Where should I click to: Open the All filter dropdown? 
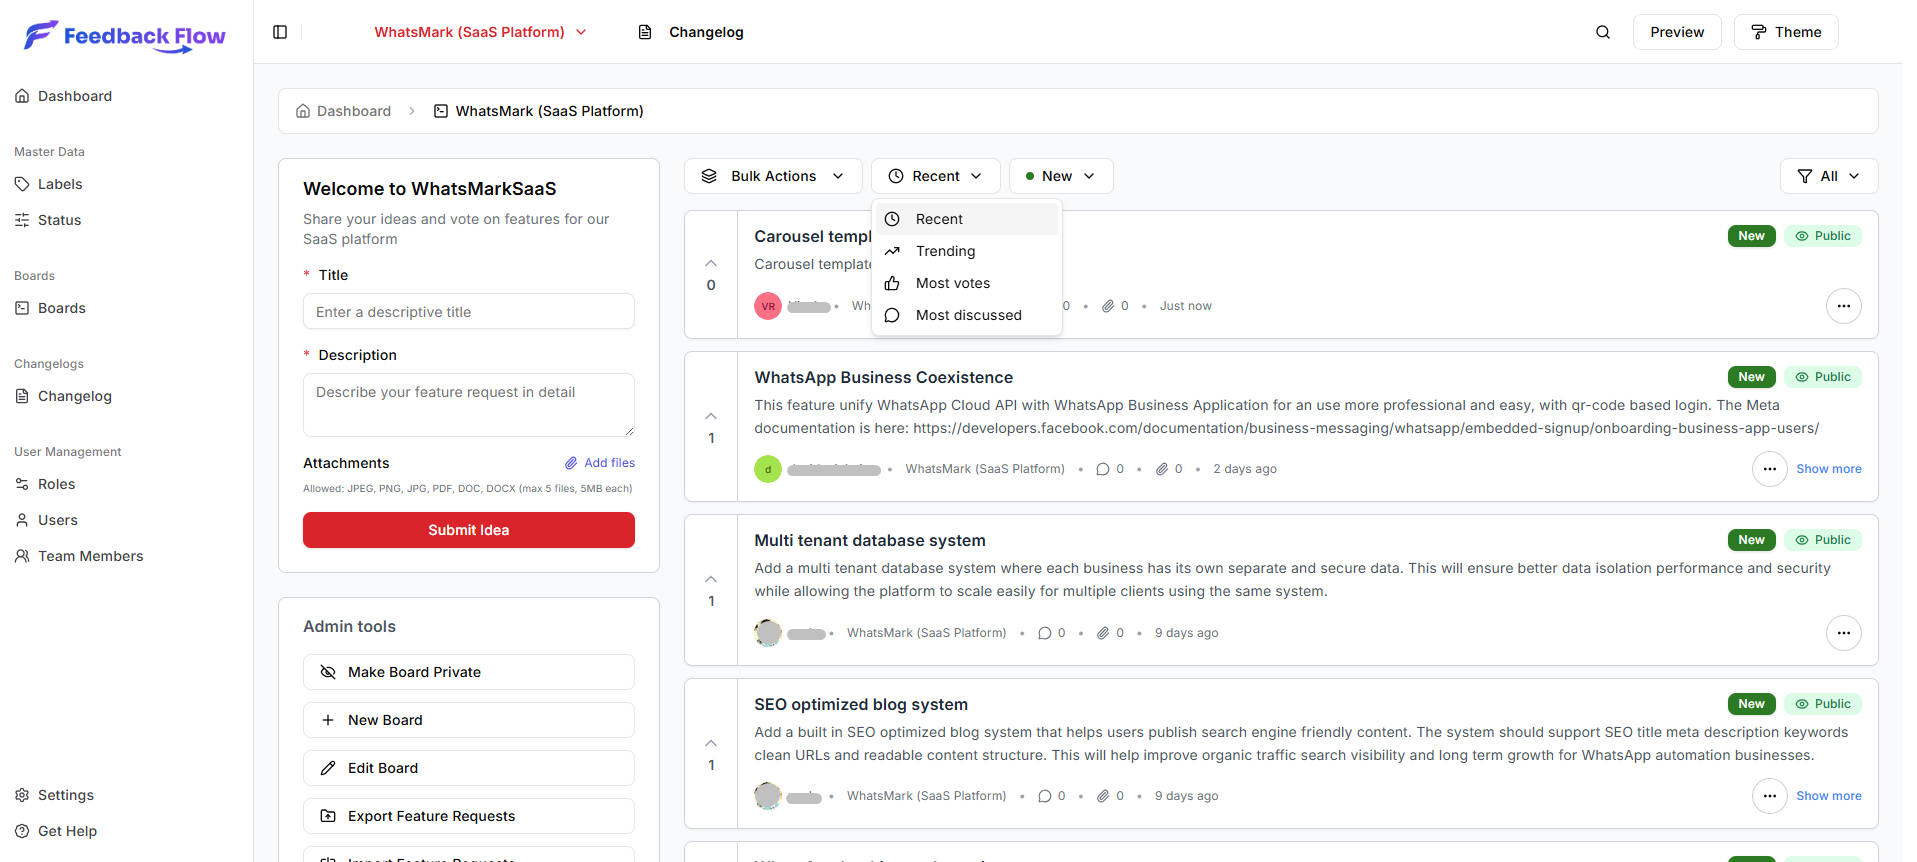tap(1829, 176)
